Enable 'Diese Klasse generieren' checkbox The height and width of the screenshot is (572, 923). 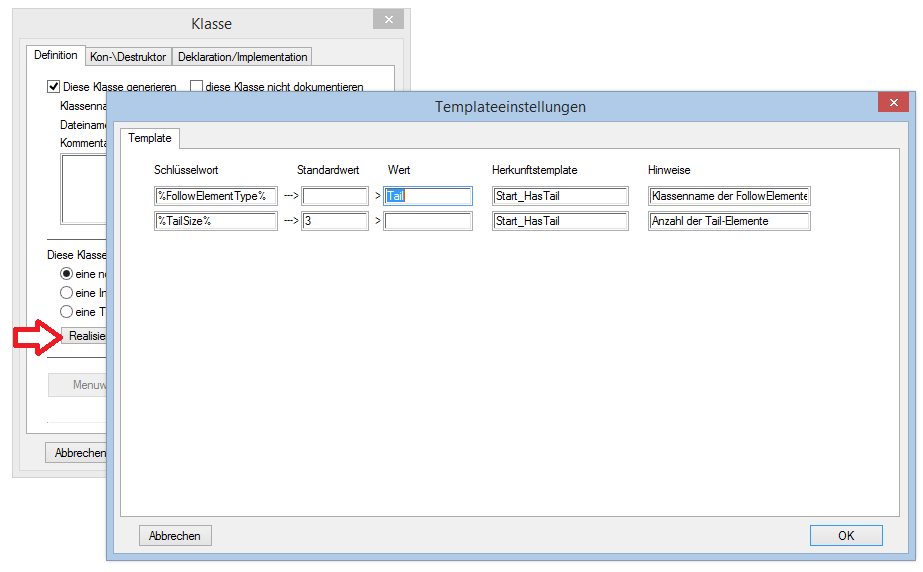(54, 87)
